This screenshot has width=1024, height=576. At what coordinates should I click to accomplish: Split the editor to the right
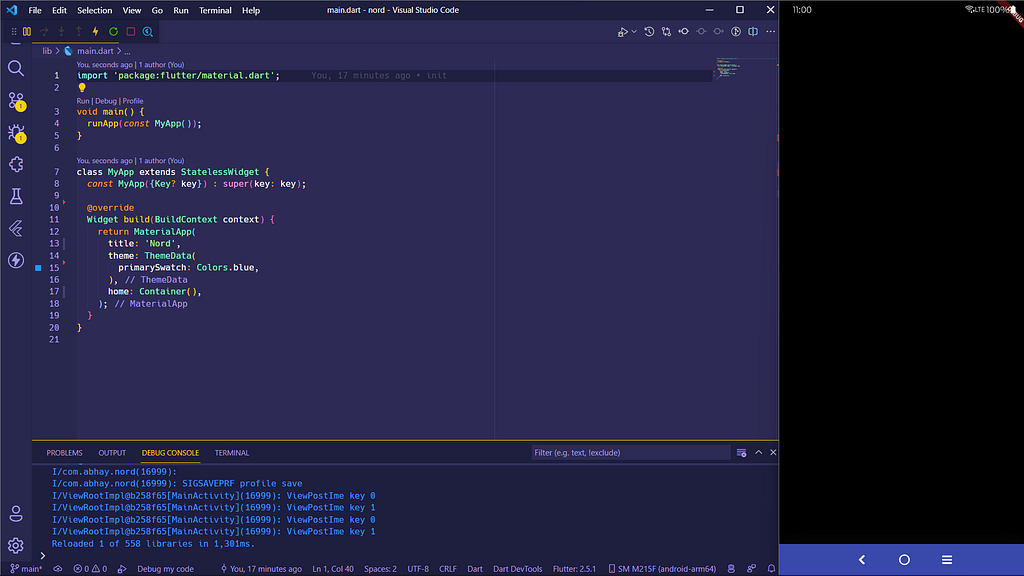click(753, 31)
